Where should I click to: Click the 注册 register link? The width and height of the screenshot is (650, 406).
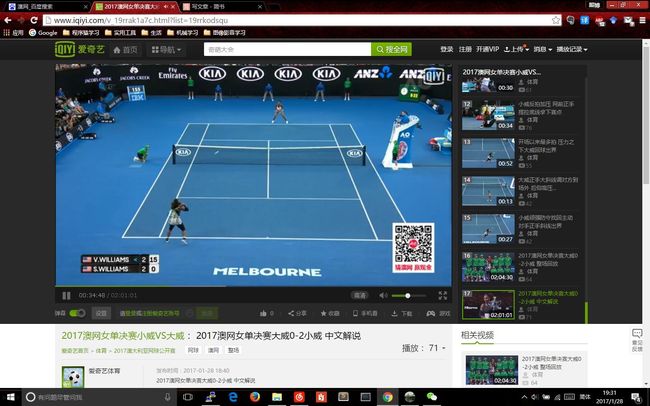click(465, 49)
